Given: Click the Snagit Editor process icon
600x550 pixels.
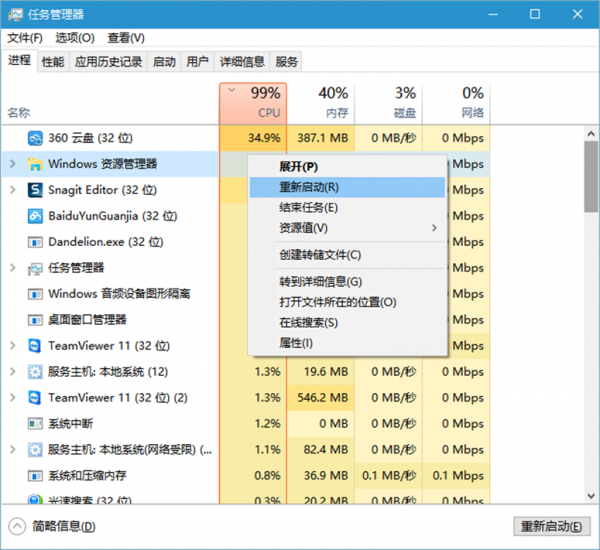Looking at the screenshot, I should click(x=35, y=190).
